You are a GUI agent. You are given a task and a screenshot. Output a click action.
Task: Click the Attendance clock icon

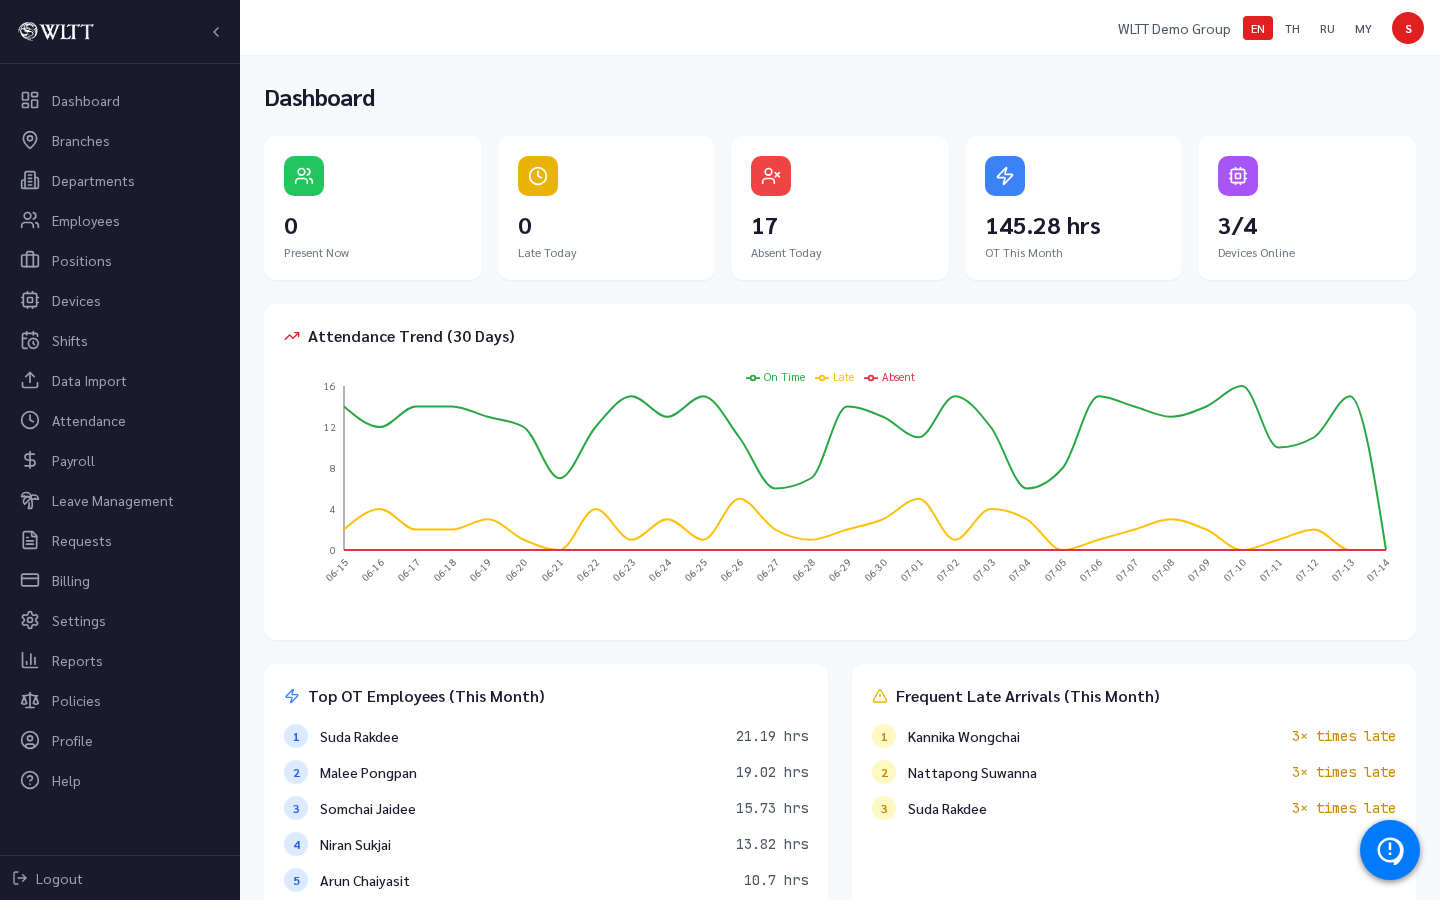point(30,420)
